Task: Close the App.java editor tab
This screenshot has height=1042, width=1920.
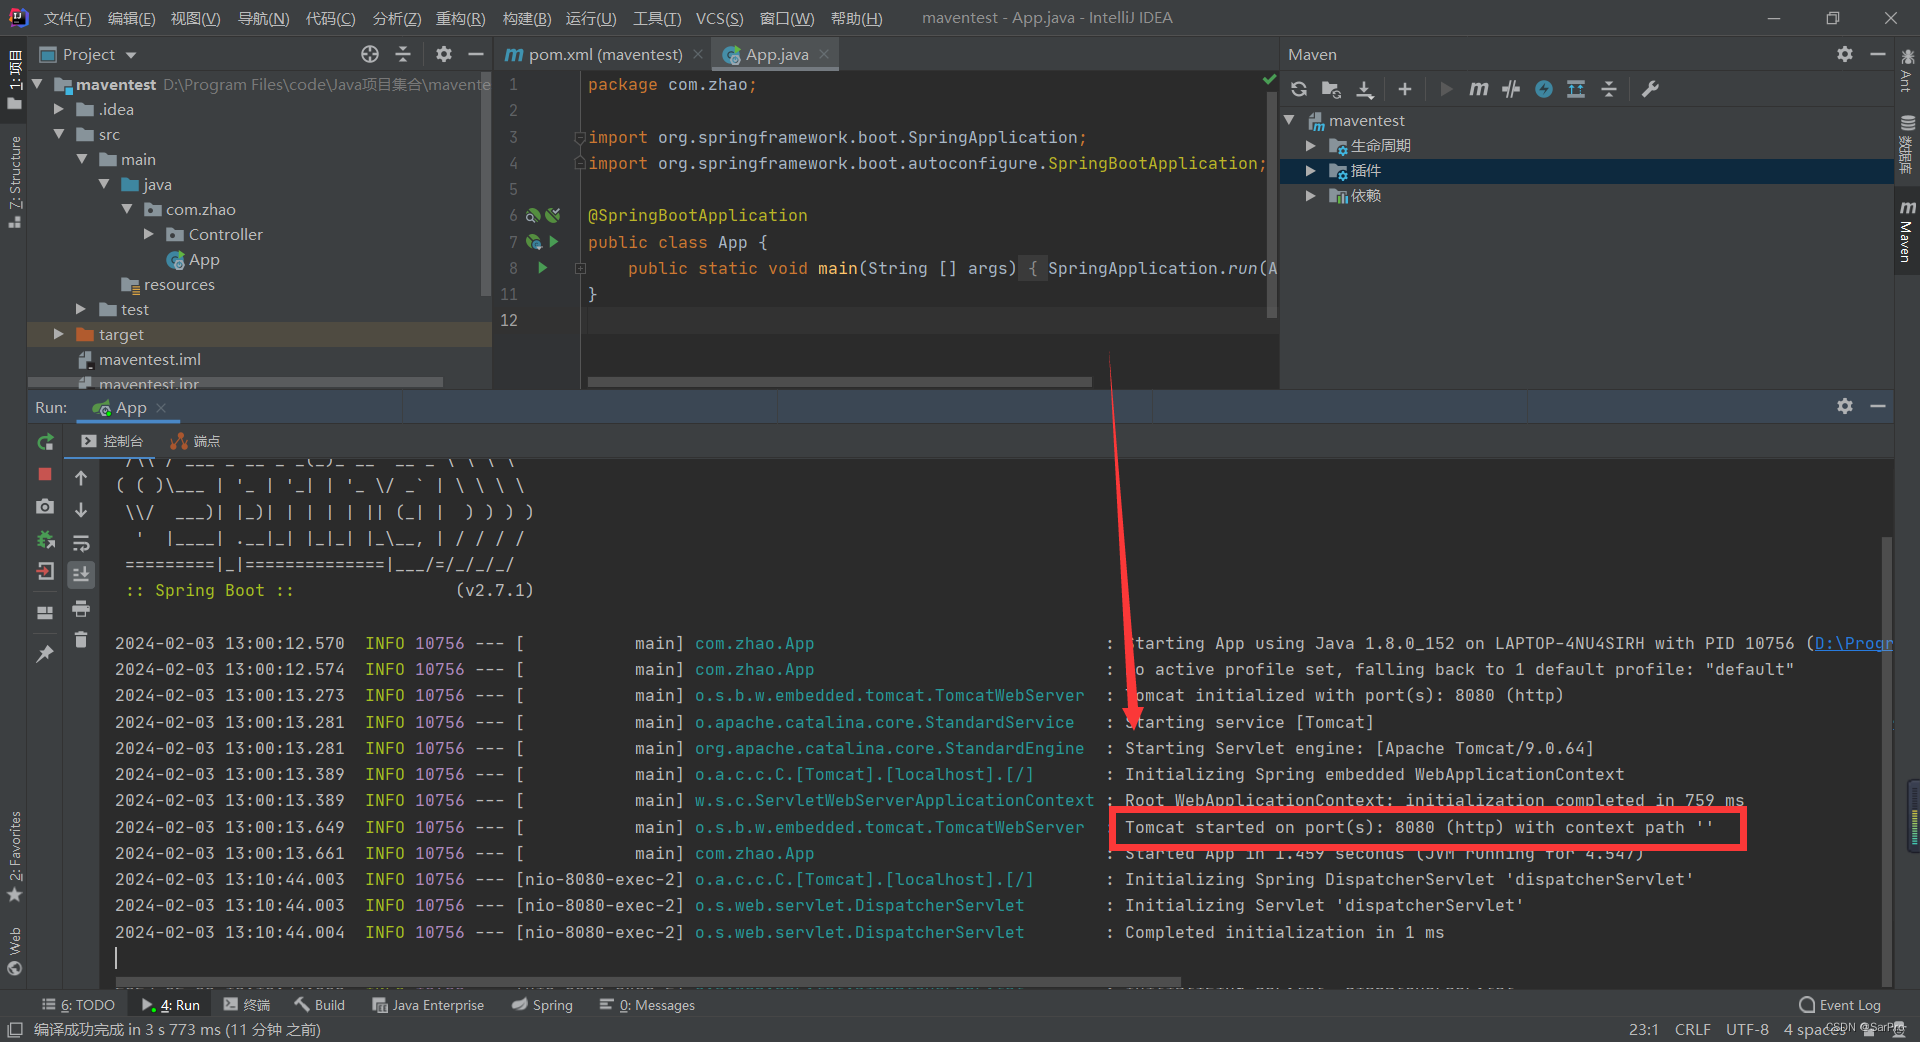Action: click(824, 54)
